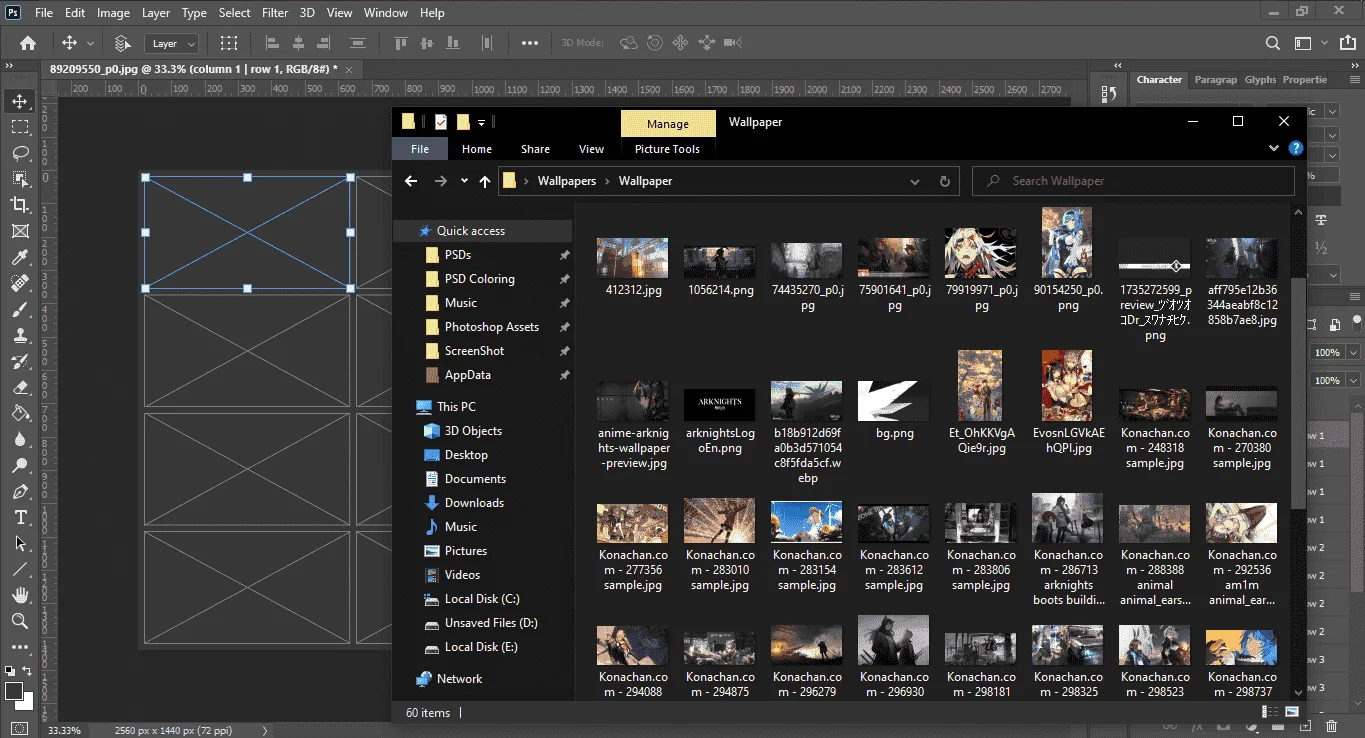Select the Line tool

[x=19, y=570]
